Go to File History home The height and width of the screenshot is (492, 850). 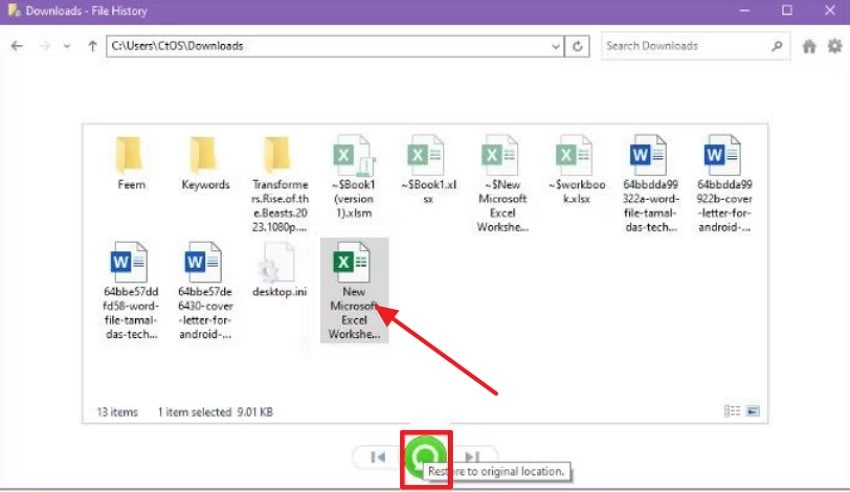809,47
